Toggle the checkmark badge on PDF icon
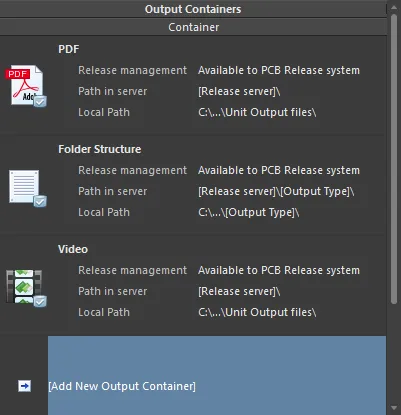The width and height of the screenshot is (401, 415). pyautogui.click(x=40, y=101)
